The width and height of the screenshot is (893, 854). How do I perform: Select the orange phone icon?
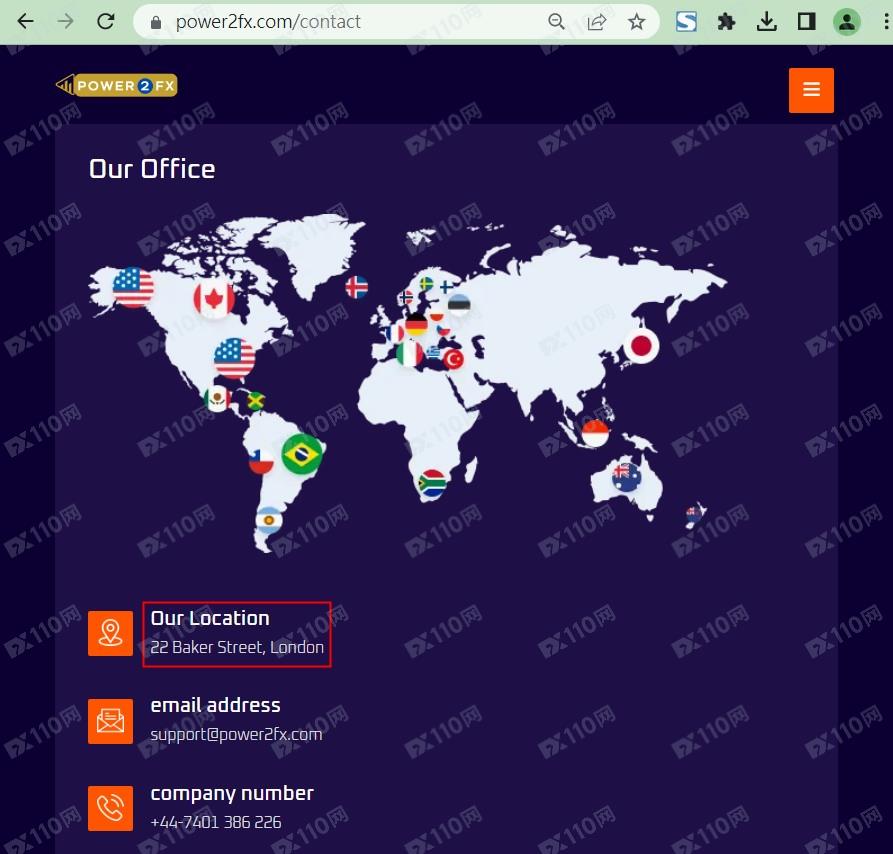pos(110,808)
